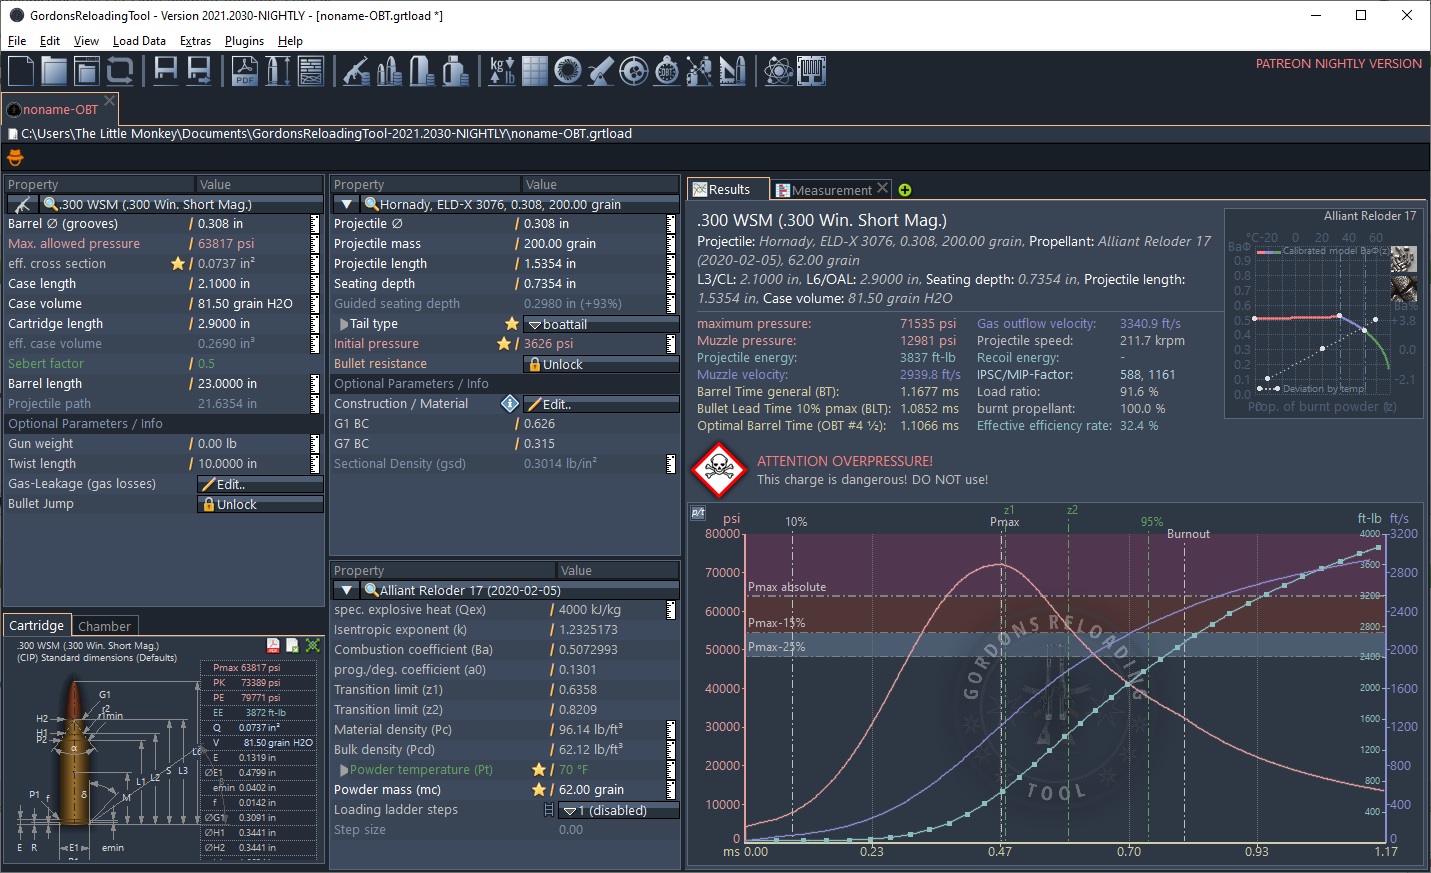The image size is (1431, 873).
Task: Toggle star on Tail type row
Action: pos(512,324)
